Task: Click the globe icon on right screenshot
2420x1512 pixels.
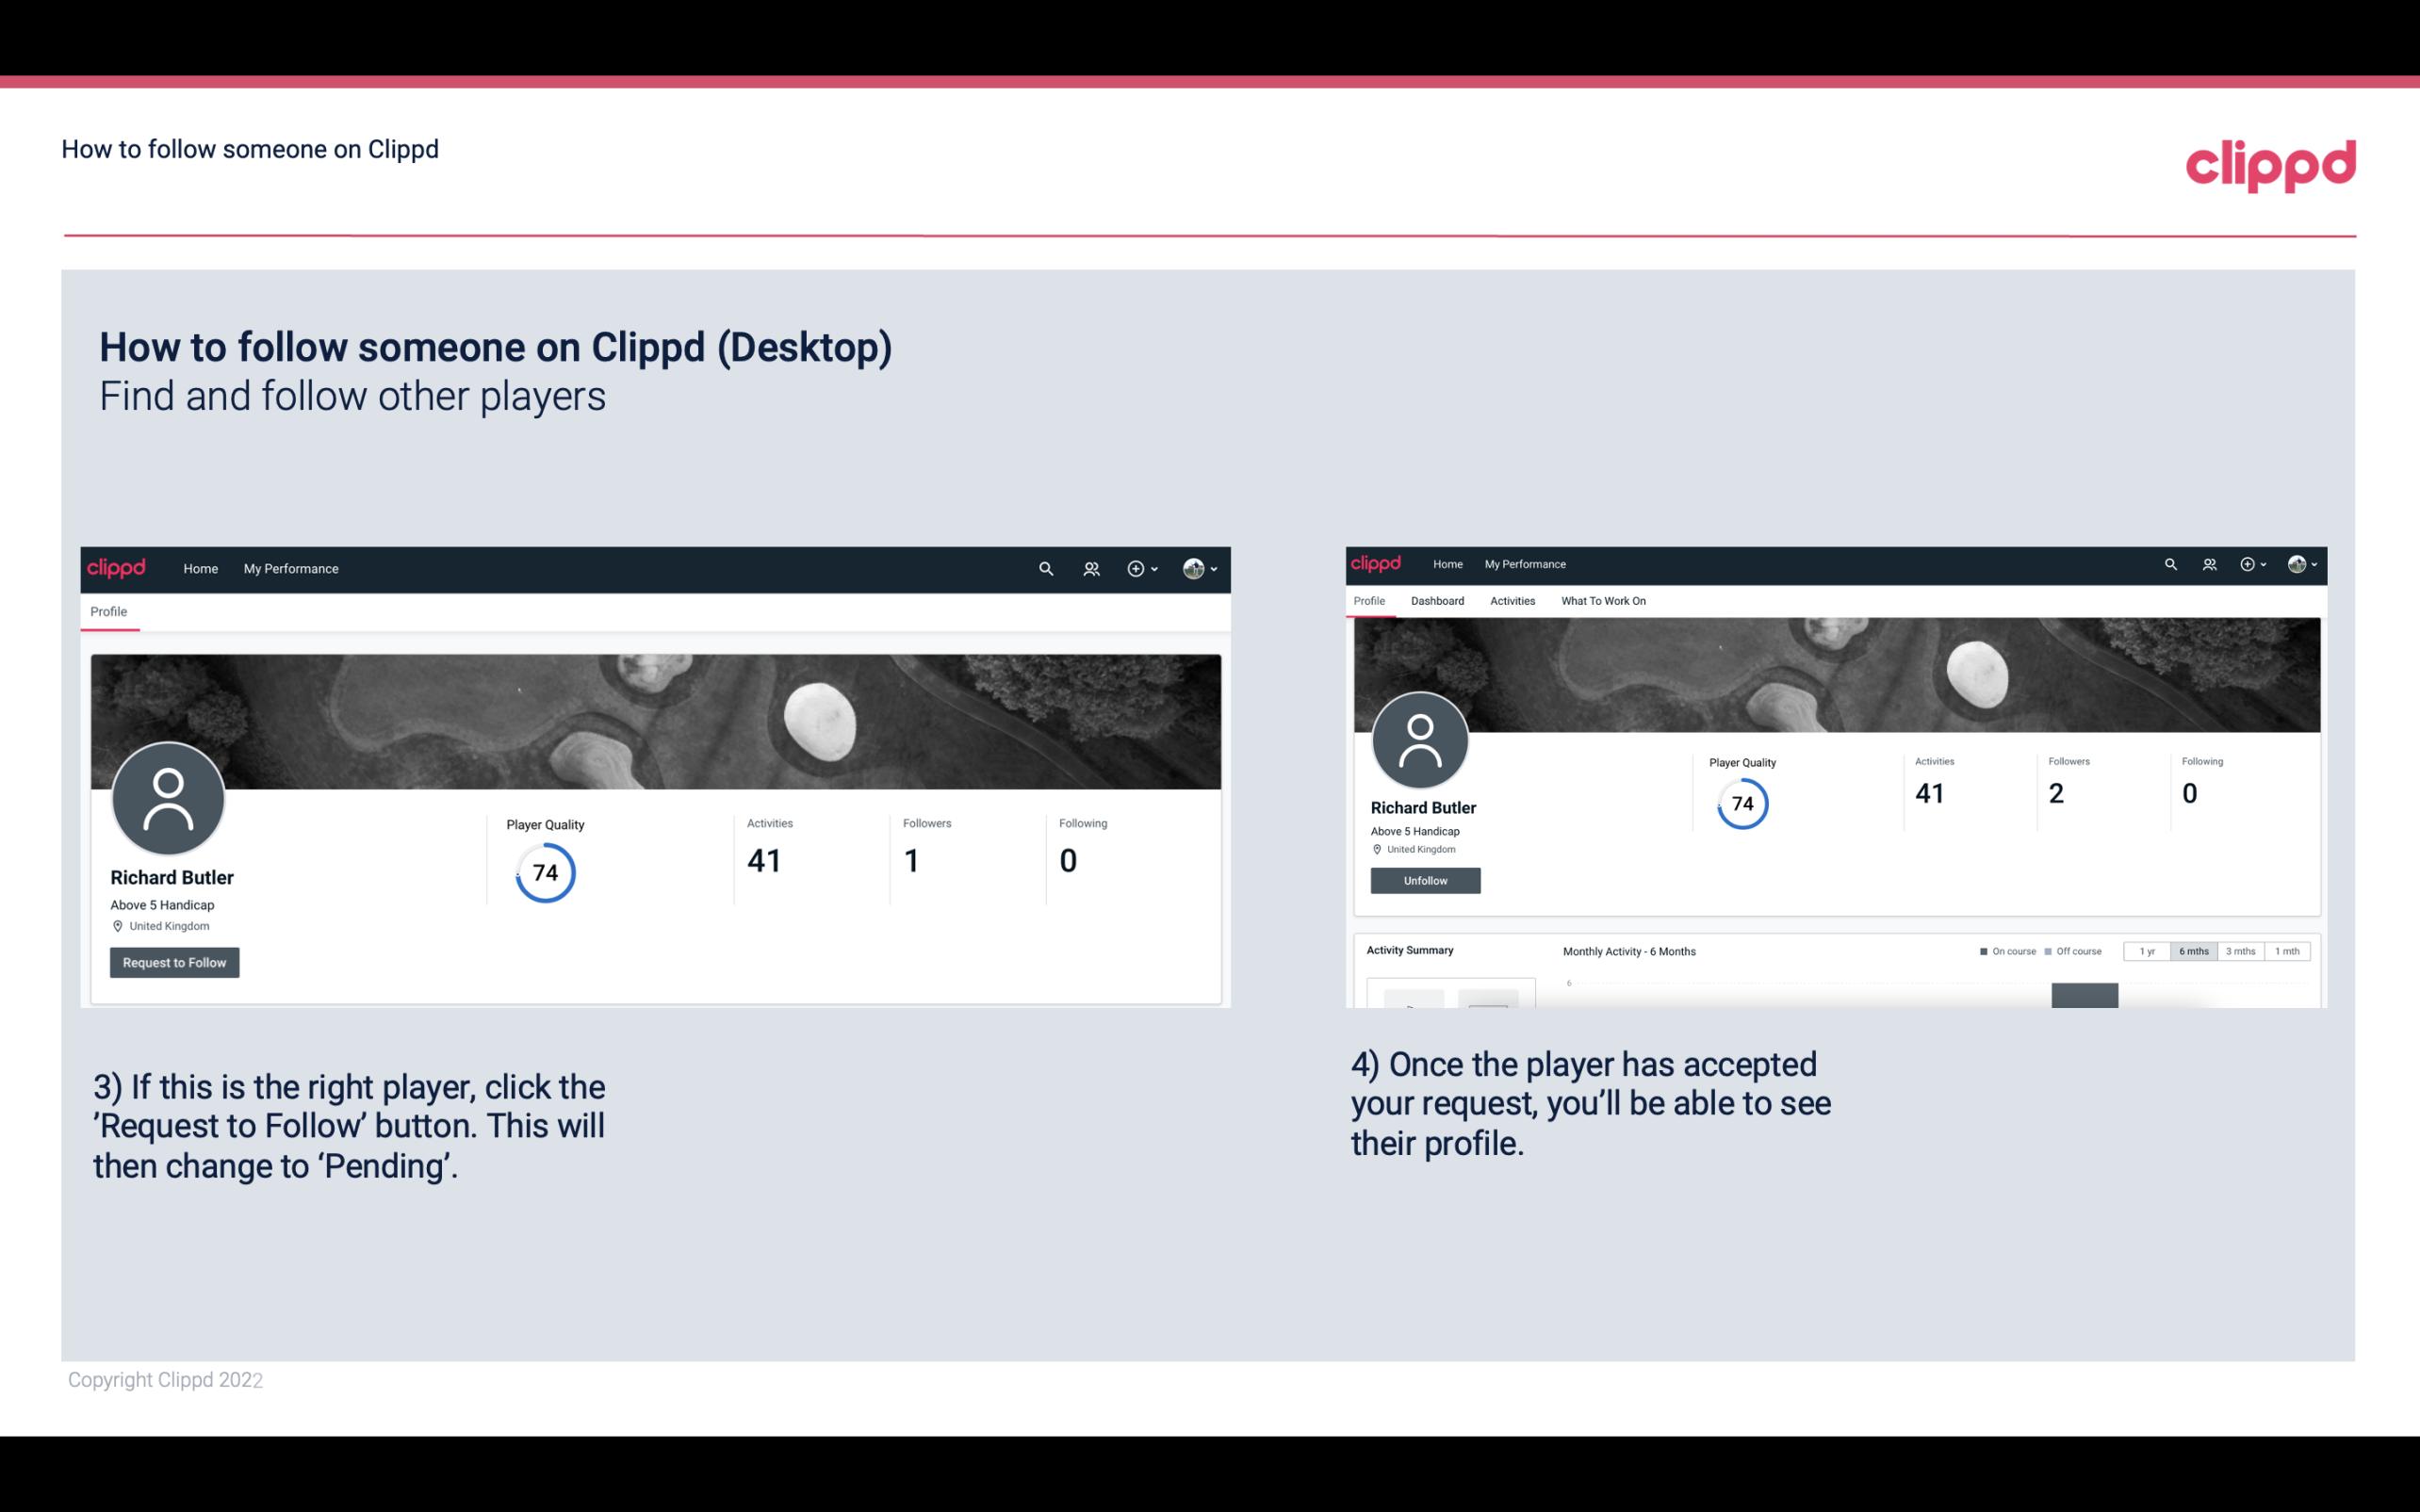Action: tap(2298, 562)
